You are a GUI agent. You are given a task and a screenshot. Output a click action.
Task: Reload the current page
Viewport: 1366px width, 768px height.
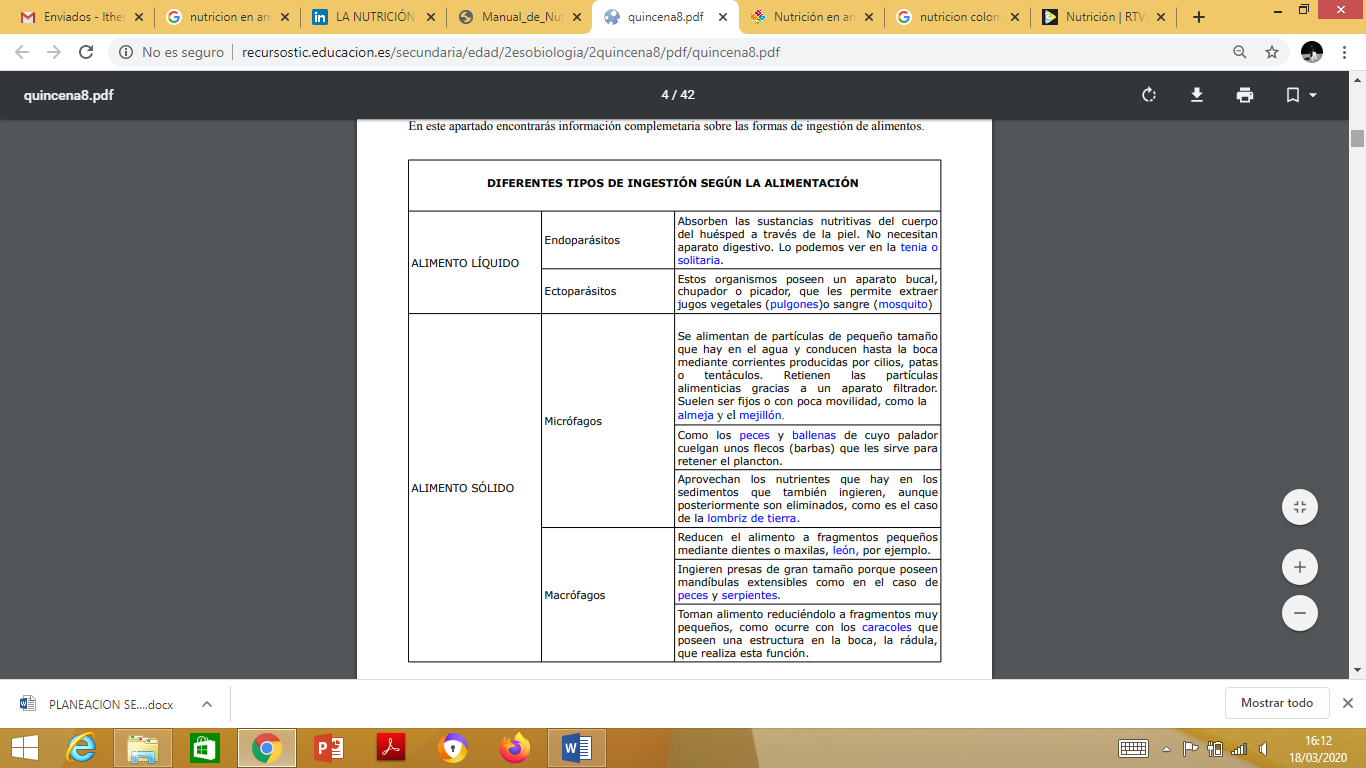86,52
